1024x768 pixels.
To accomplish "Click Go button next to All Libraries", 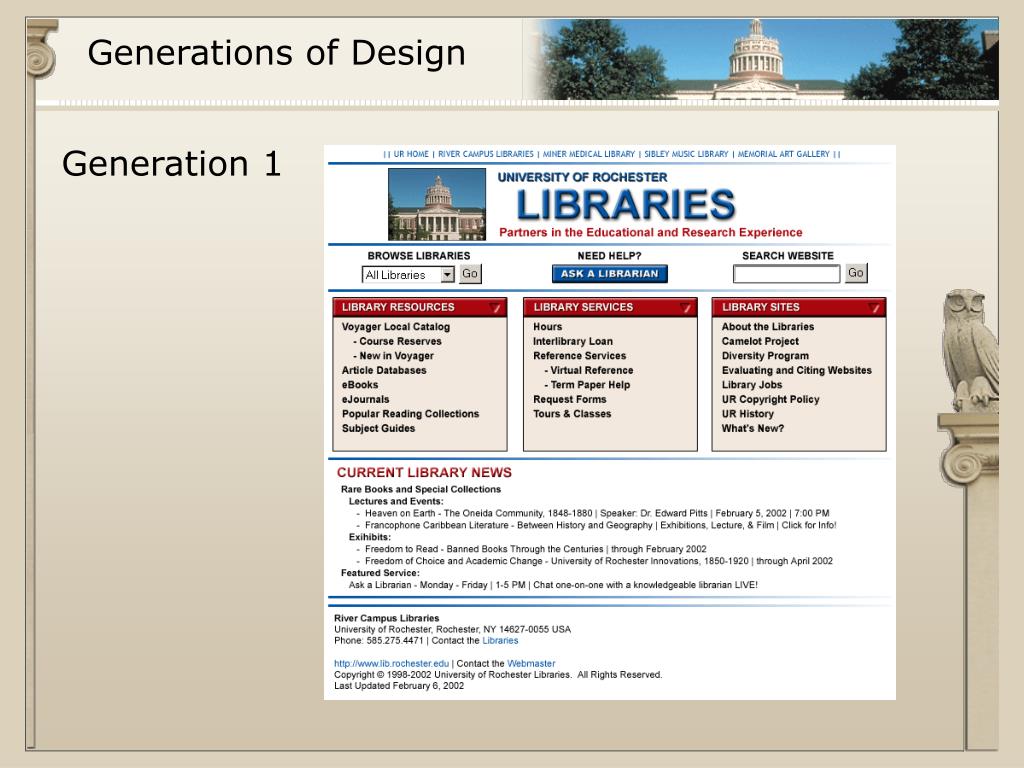I will click(470, 274).
